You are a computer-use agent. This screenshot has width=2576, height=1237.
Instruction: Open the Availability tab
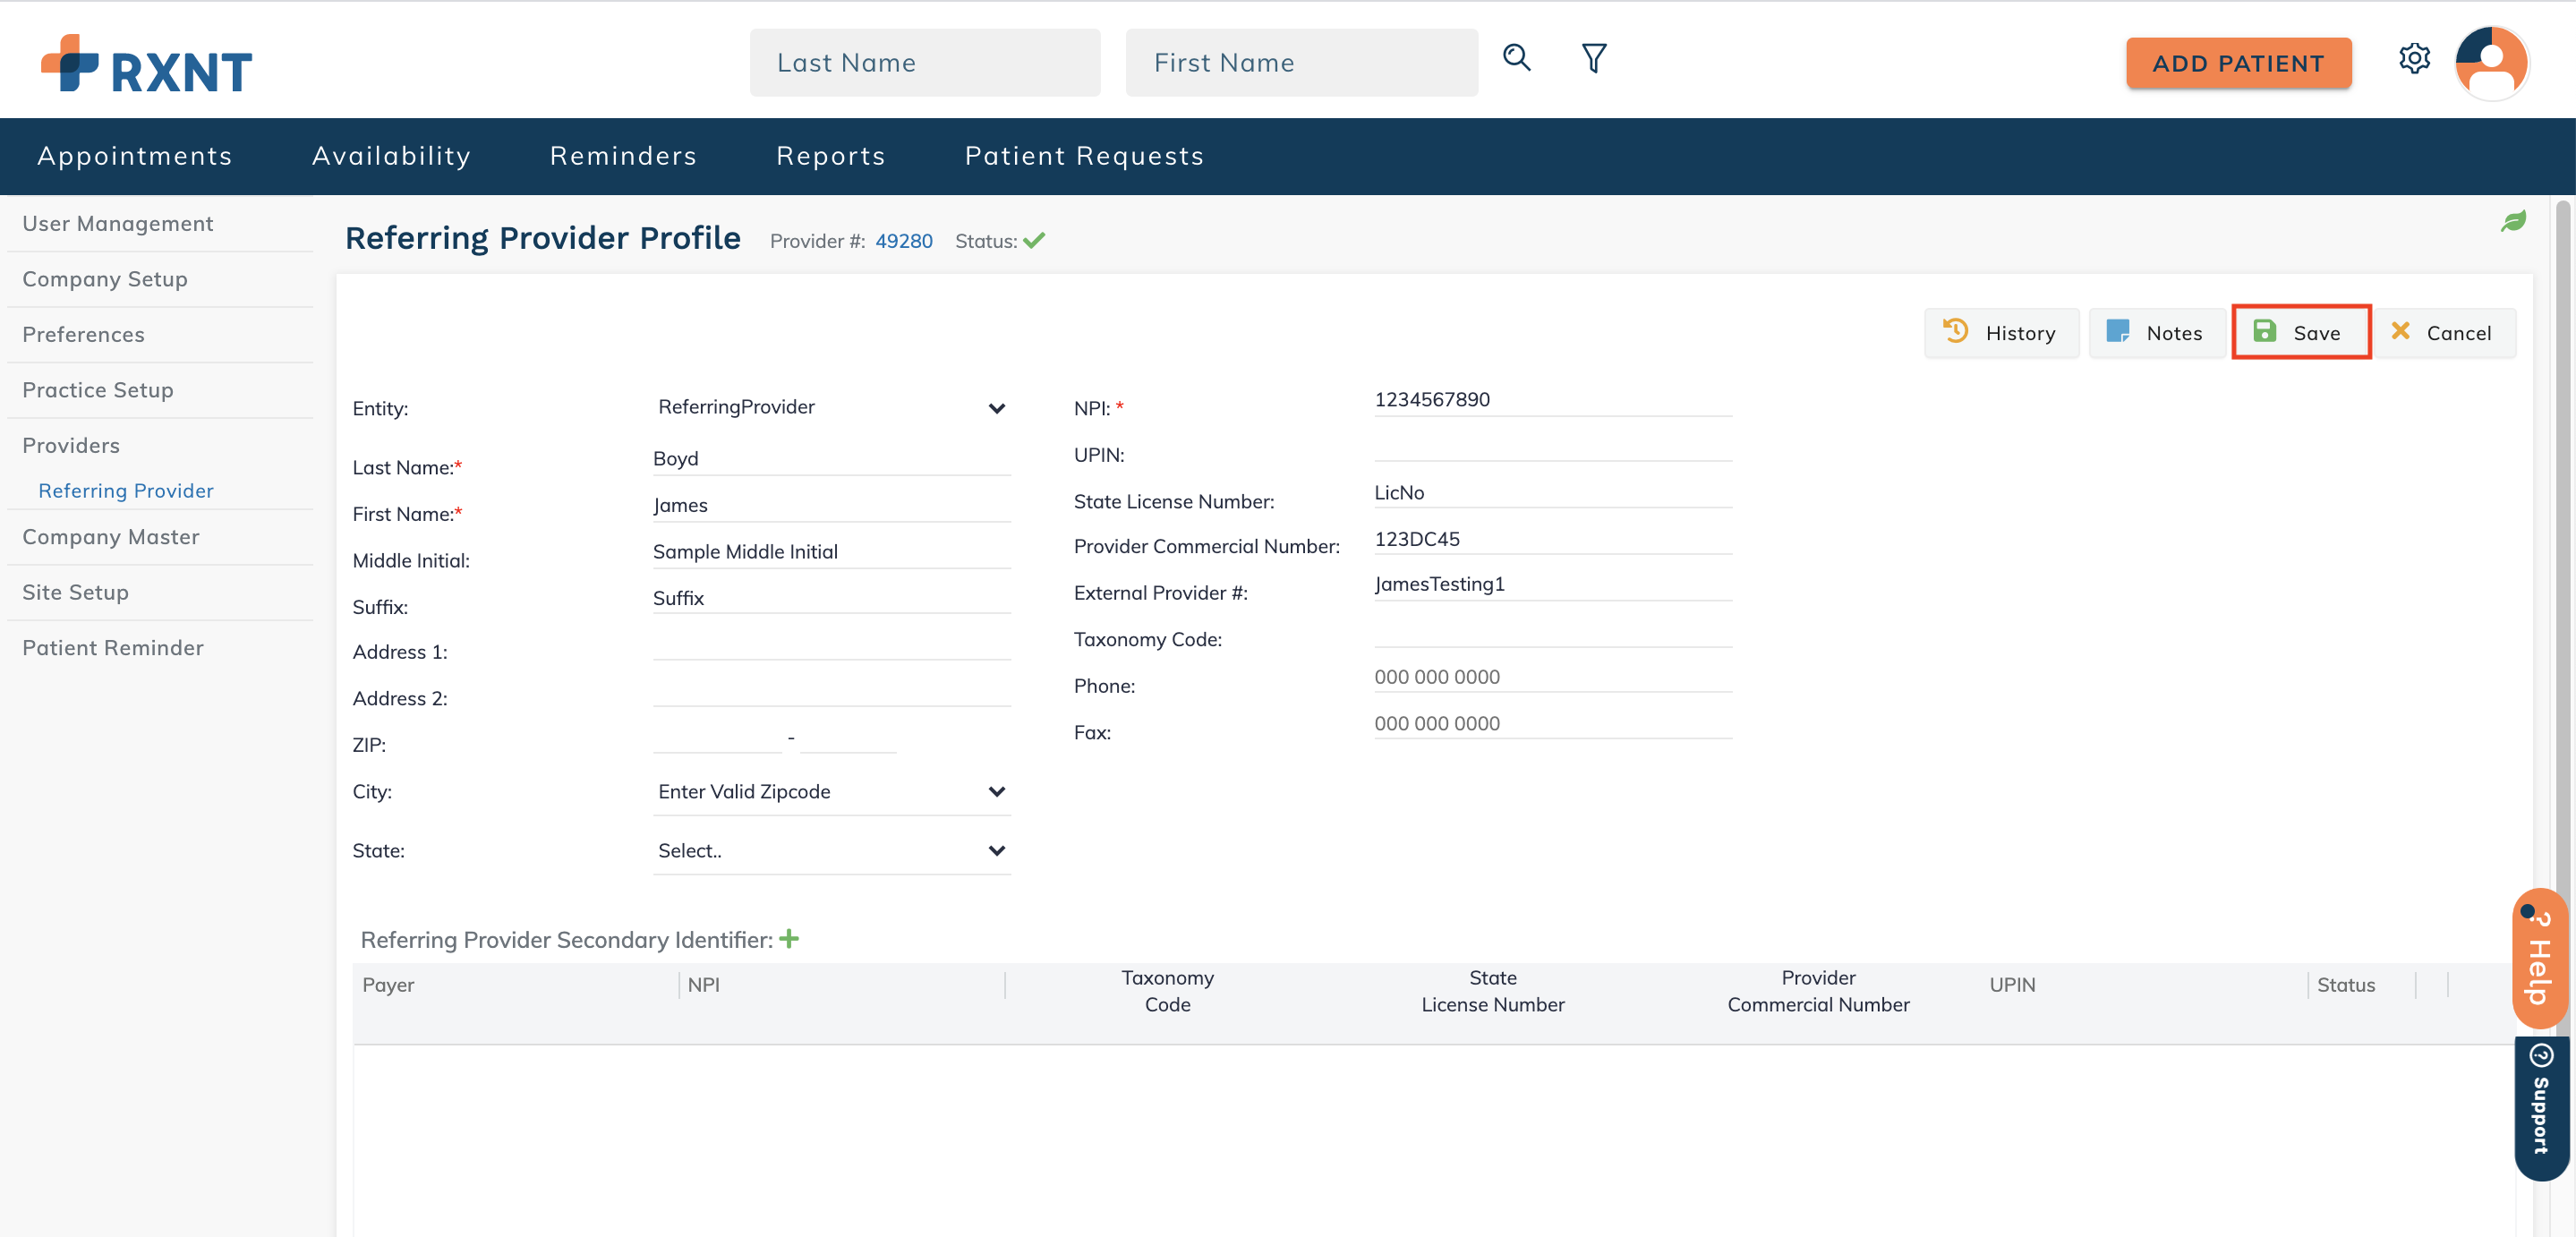pyautogui.click(x=391, y=156)
